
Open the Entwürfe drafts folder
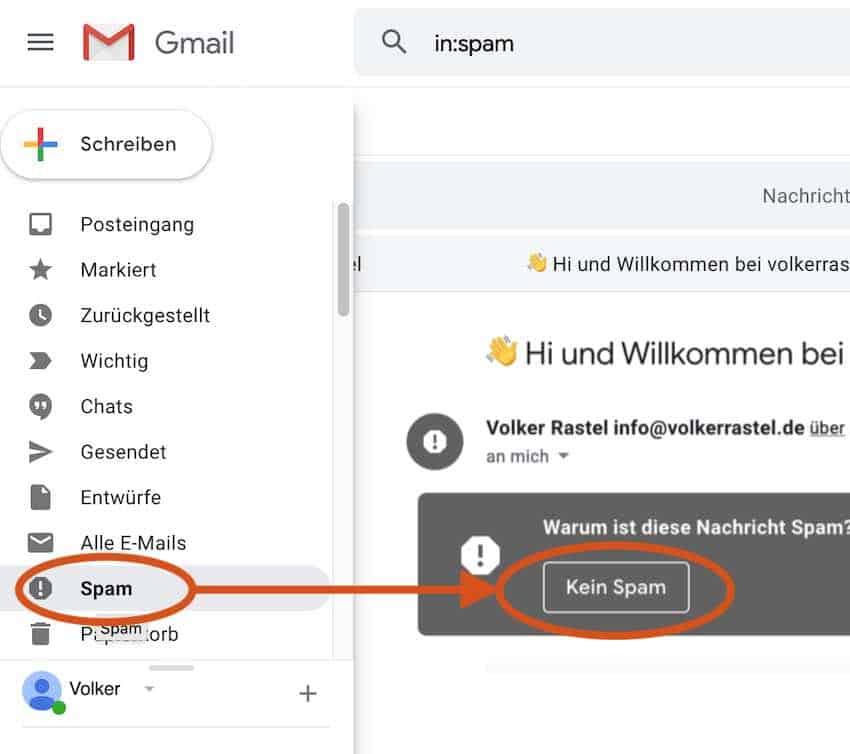pos(120,498)
